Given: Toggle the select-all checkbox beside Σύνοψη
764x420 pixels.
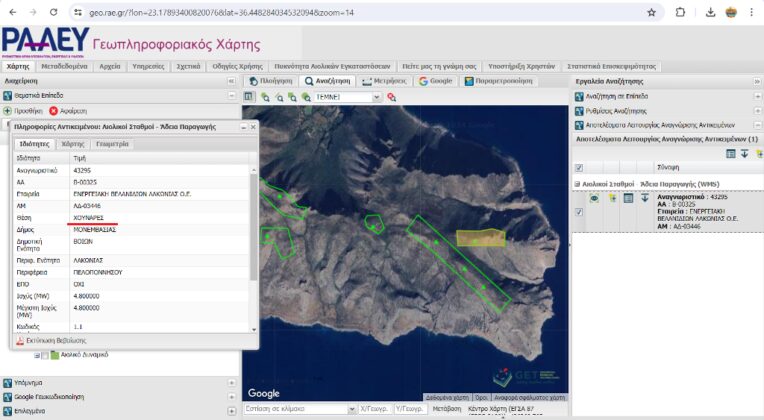Looking at the screenshot, I should (x=579, y=168).
